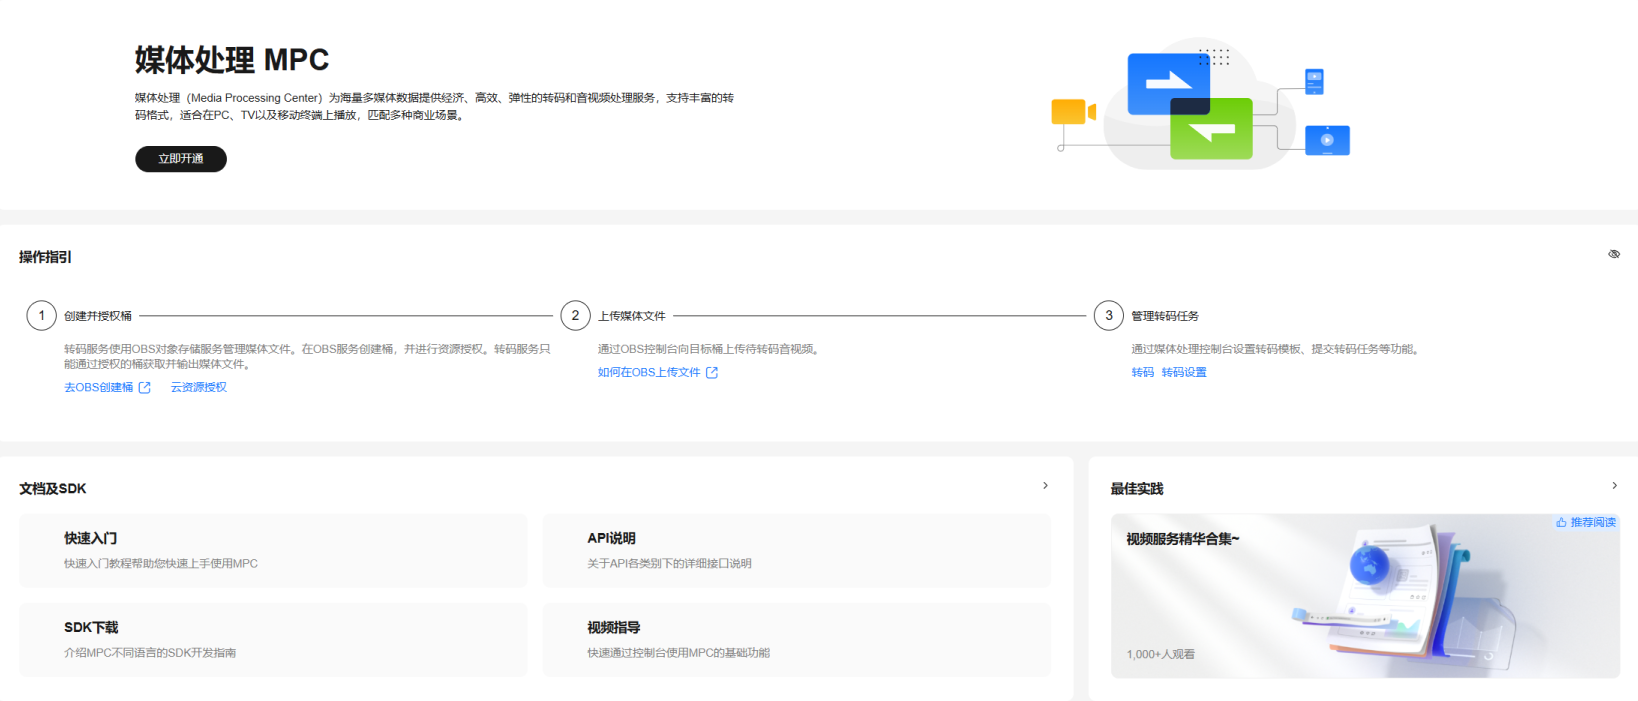Click the 1,000+人观看 text
The image size is (1638, 701).
[1160, 654]
